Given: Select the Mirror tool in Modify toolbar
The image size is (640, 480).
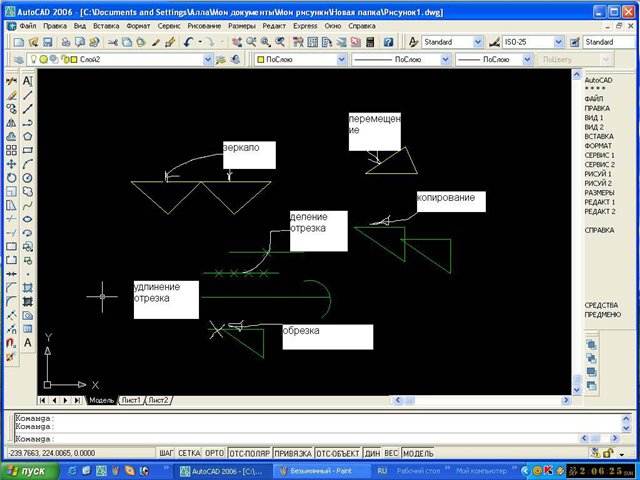Looking at the screenshot, I should (11, 122).
